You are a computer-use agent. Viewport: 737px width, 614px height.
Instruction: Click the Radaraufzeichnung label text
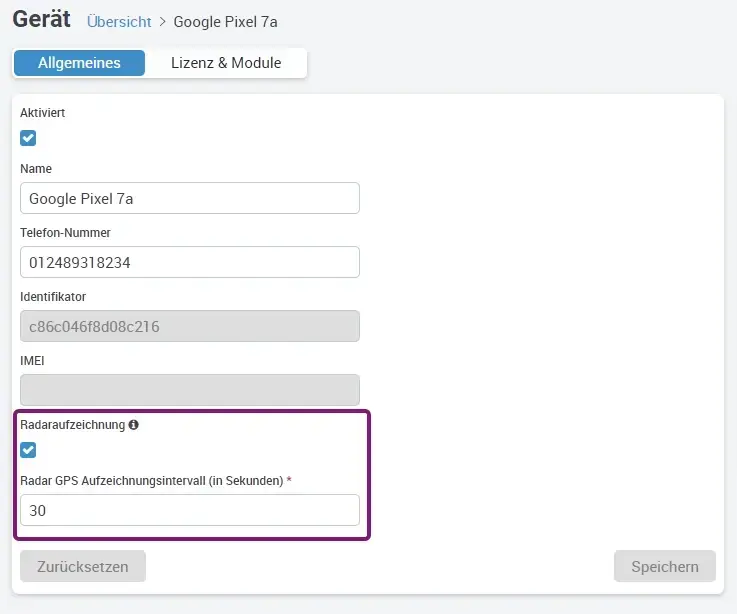click(72, 425)
